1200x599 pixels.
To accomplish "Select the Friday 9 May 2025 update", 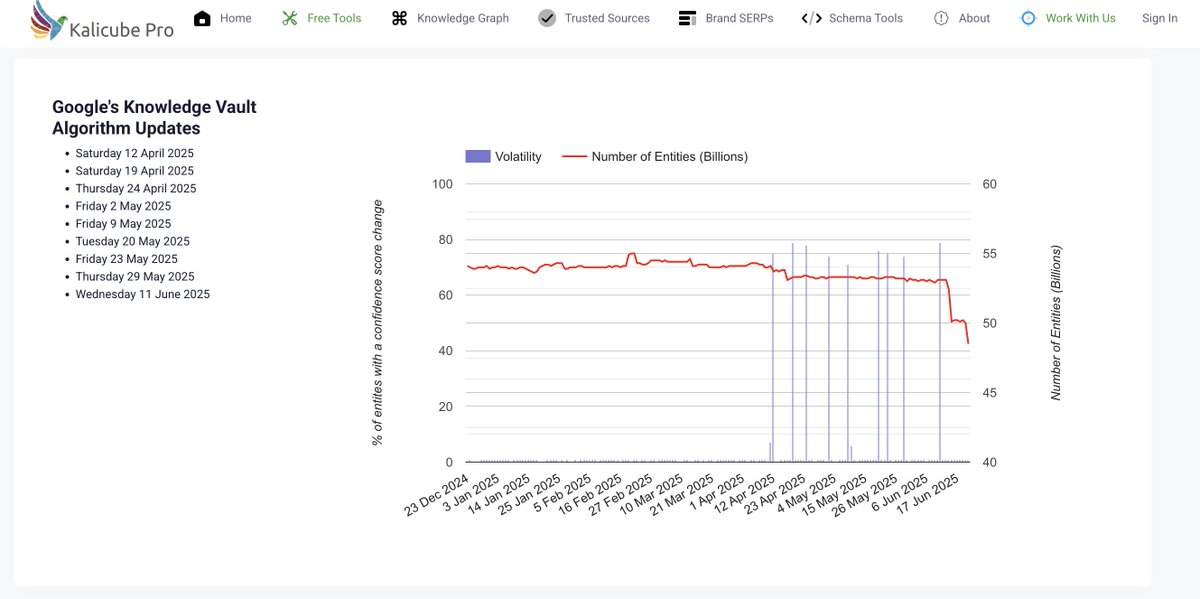I will click(x=123, y=223).
